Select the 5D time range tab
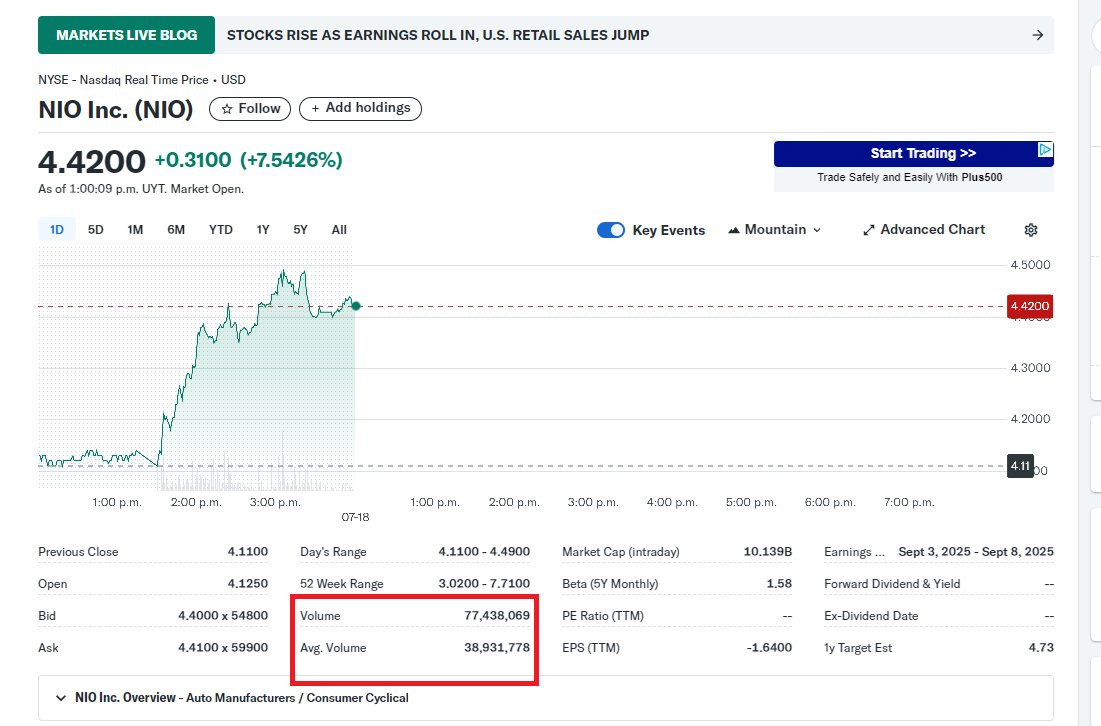This screenshot has height=726, width=1101. pyautogui.click(x=95, y=230)
